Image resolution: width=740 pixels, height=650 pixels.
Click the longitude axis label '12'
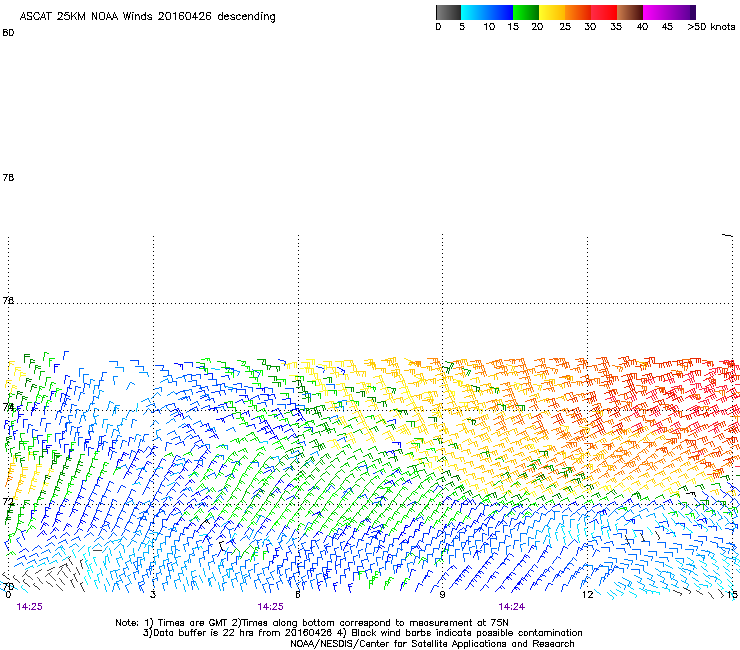pos(588,595)
